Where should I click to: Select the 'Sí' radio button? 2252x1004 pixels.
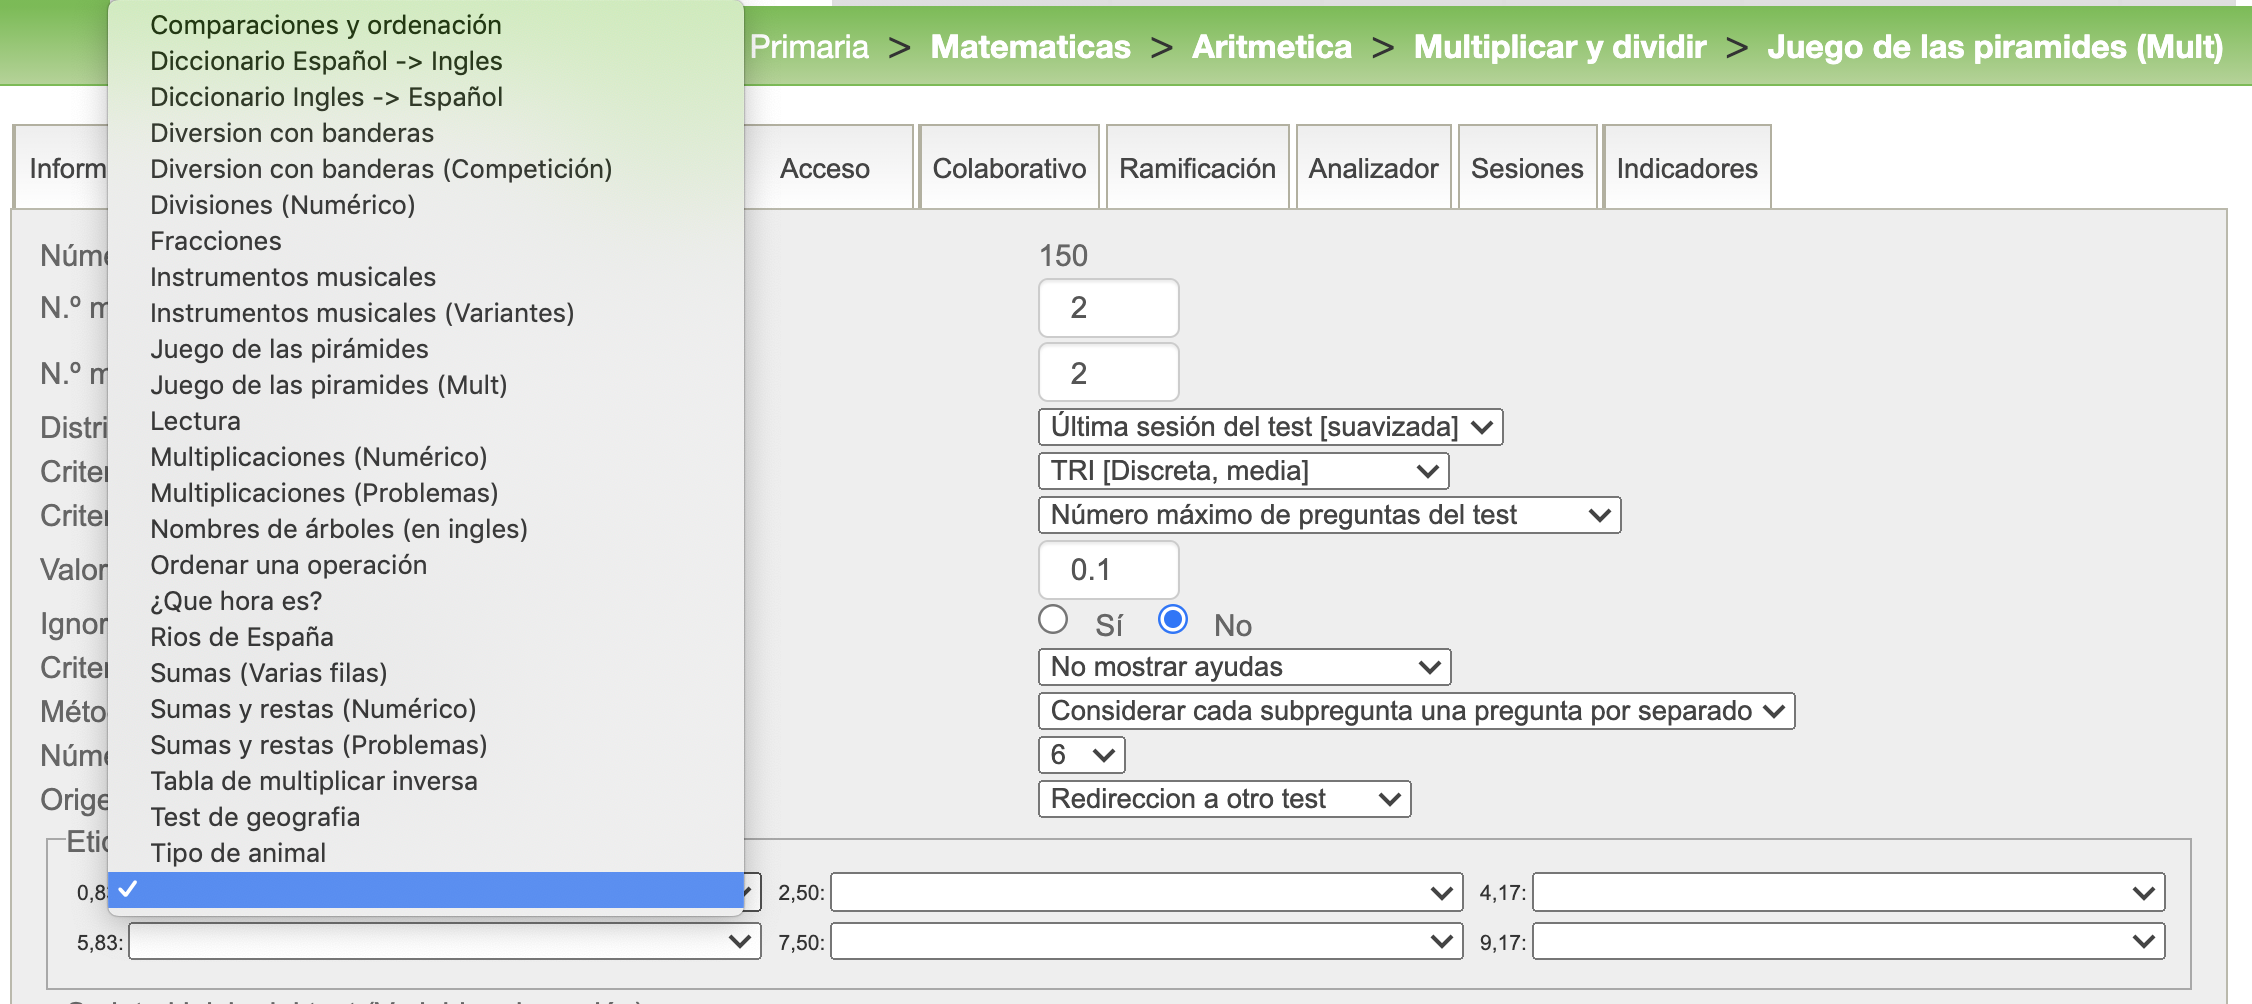1053,621
